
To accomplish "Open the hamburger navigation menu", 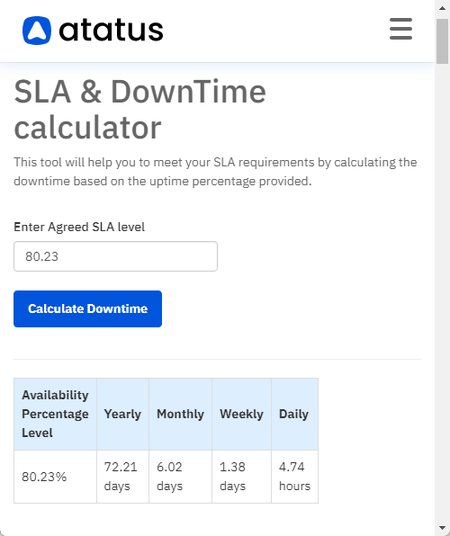I will click(x=401, y=29).
